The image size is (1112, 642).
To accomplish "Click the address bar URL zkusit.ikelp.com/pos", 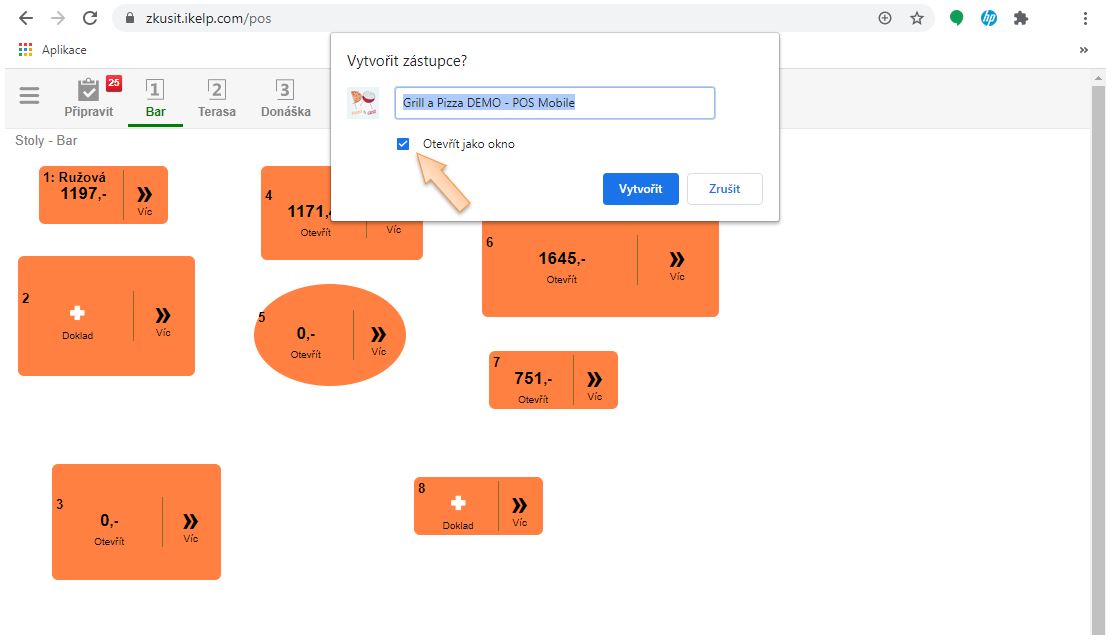I will pos(208,18).
